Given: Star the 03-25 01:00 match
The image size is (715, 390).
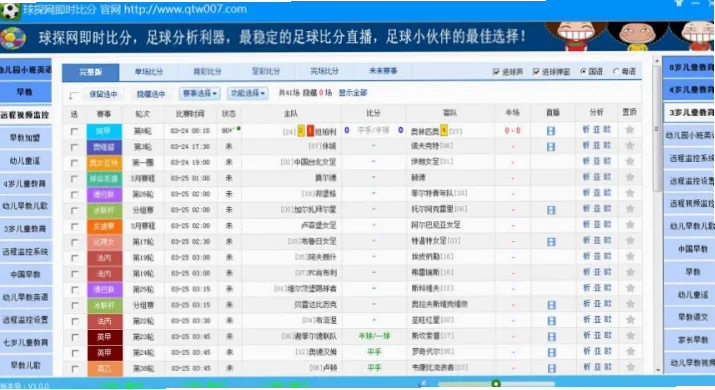Looking at the screenshot, I should tap(630, 177).
